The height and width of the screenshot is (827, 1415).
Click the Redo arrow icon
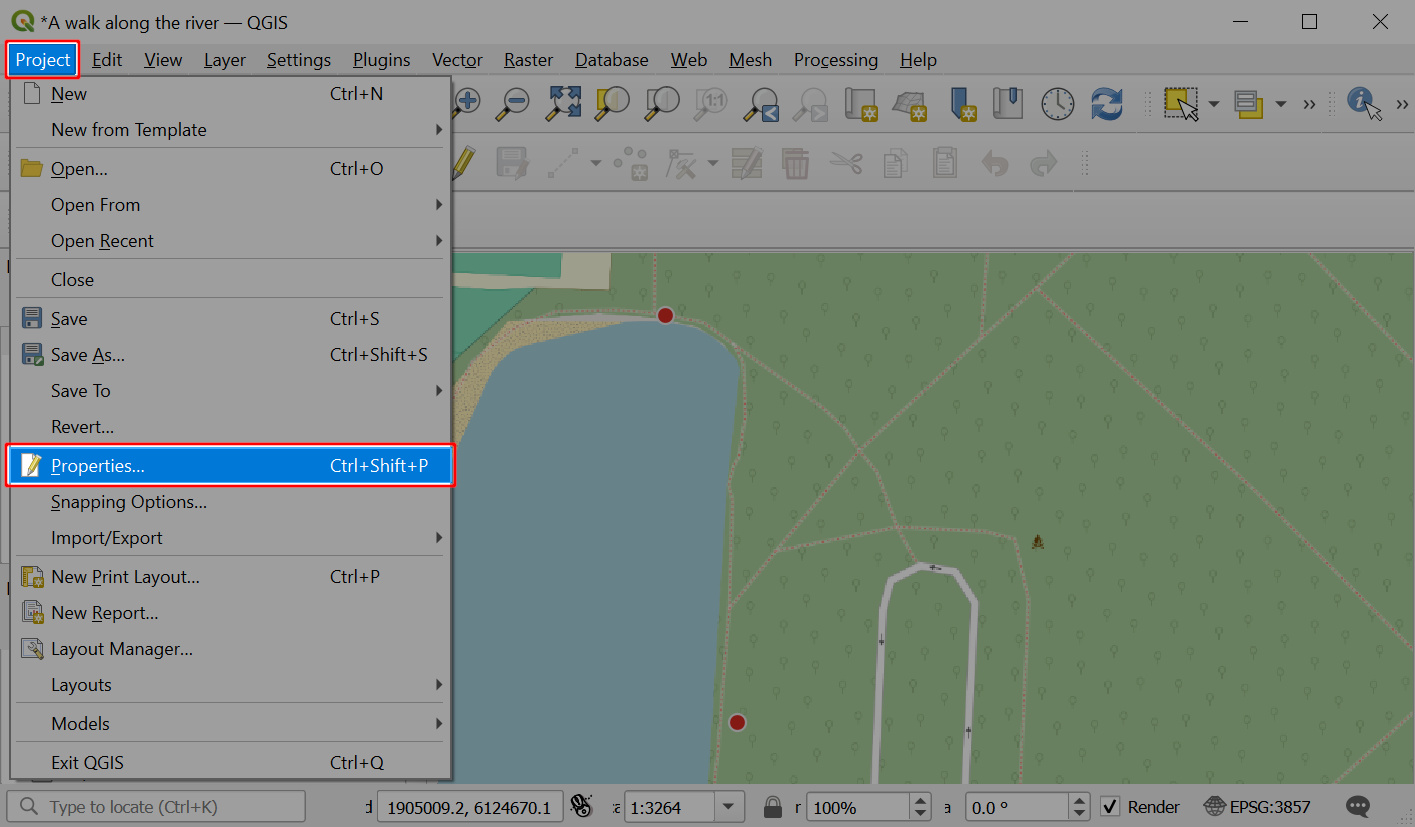pos(1043,163)
